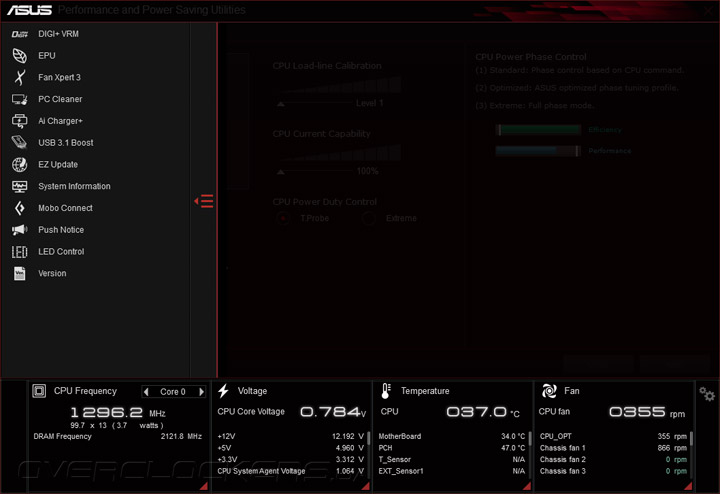
Task: Click the PC Cleaner icon
Action: point(19,99)
